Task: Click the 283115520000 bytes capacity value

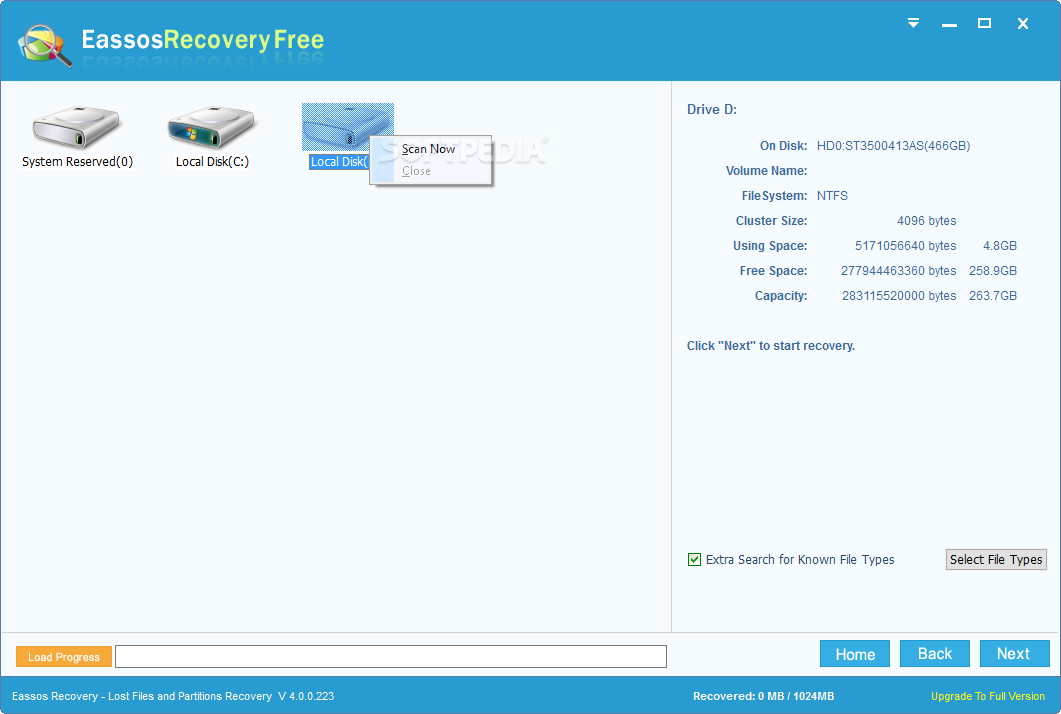Action: pyautogui.click(x=899, y=296)
